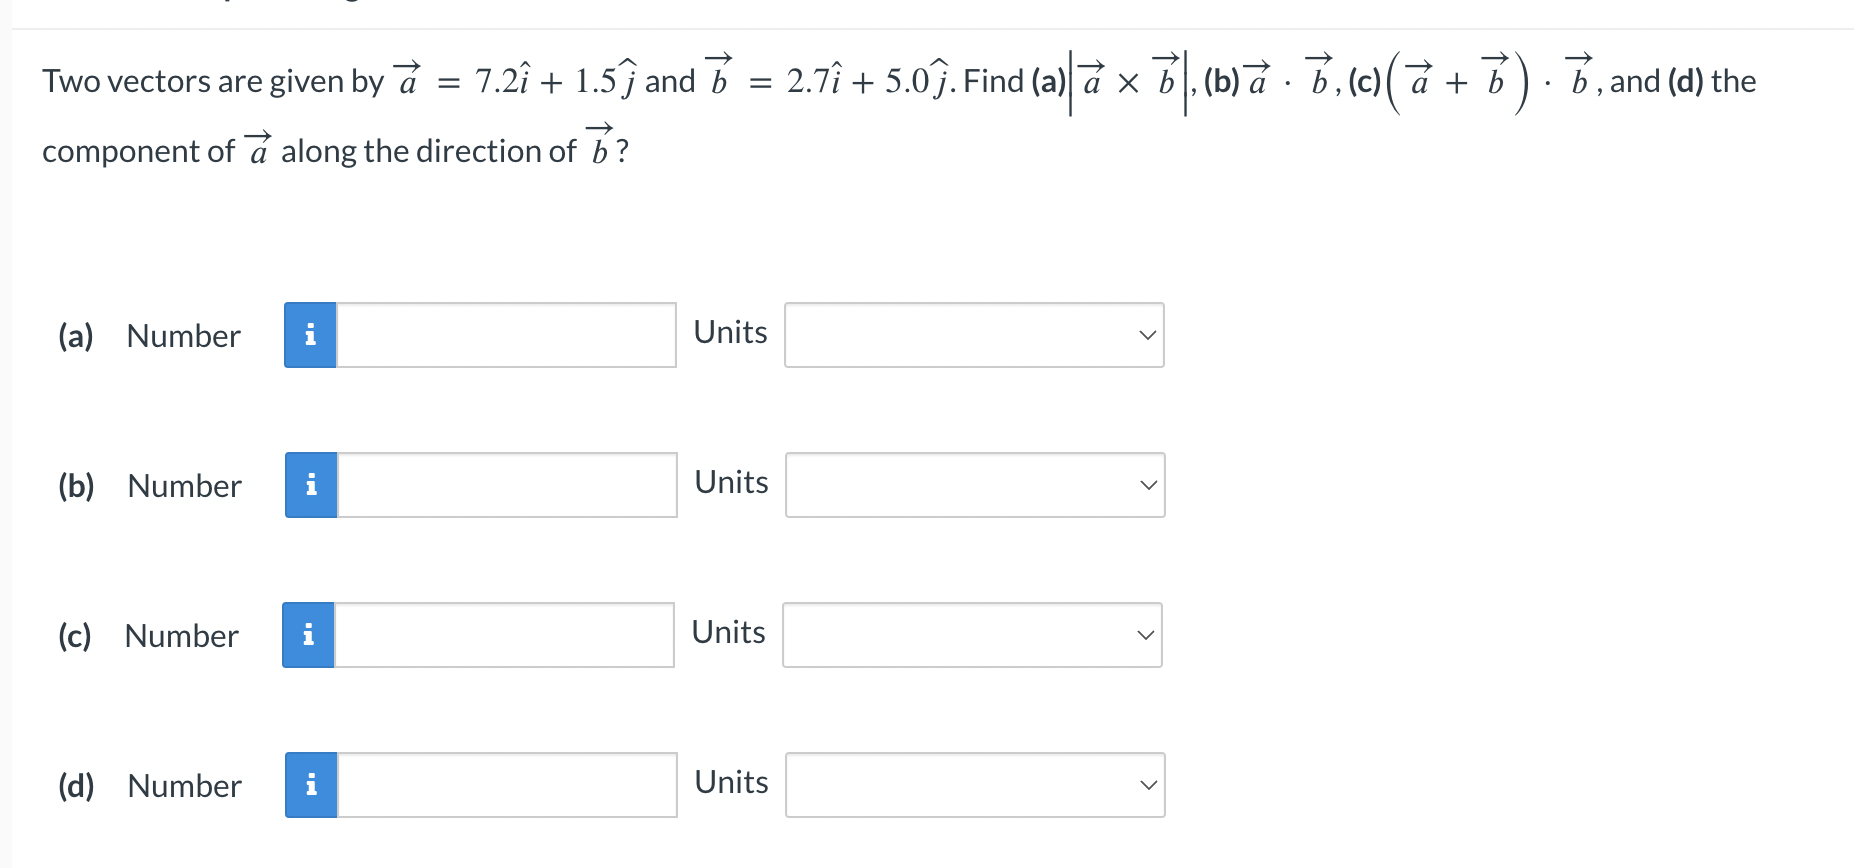1854x868 pixels.
Task: Expand the Units selector for part (c)
Action: [970, 635]
